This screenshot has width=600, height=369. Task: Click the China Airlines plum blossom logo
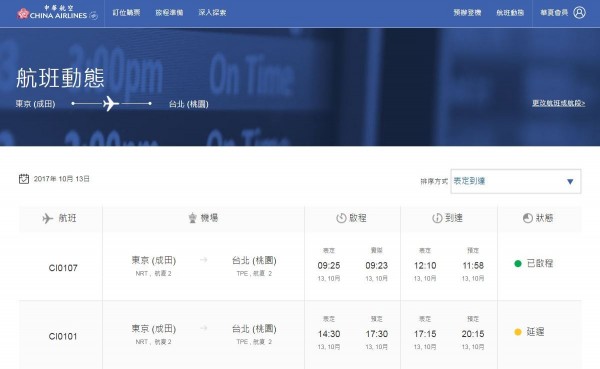click(x=23, y=13)
